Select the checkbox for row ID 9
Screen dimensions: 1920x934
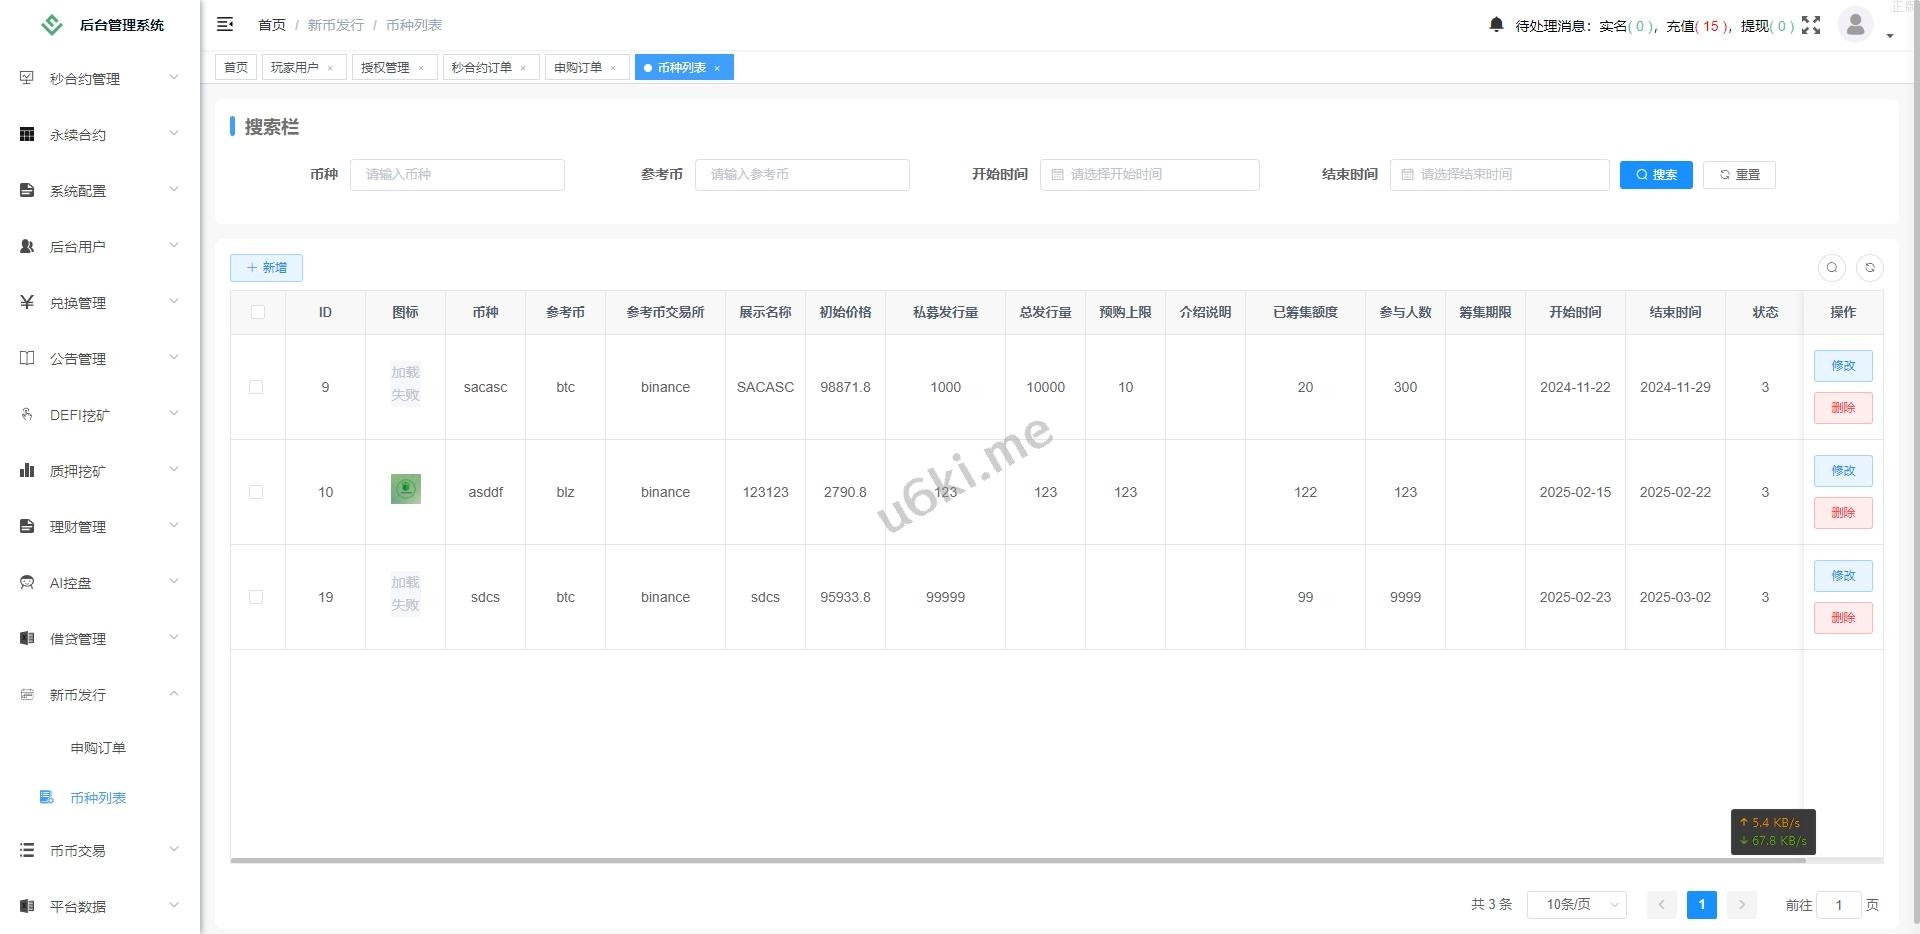pyautogui.click(x=256, y=387)
